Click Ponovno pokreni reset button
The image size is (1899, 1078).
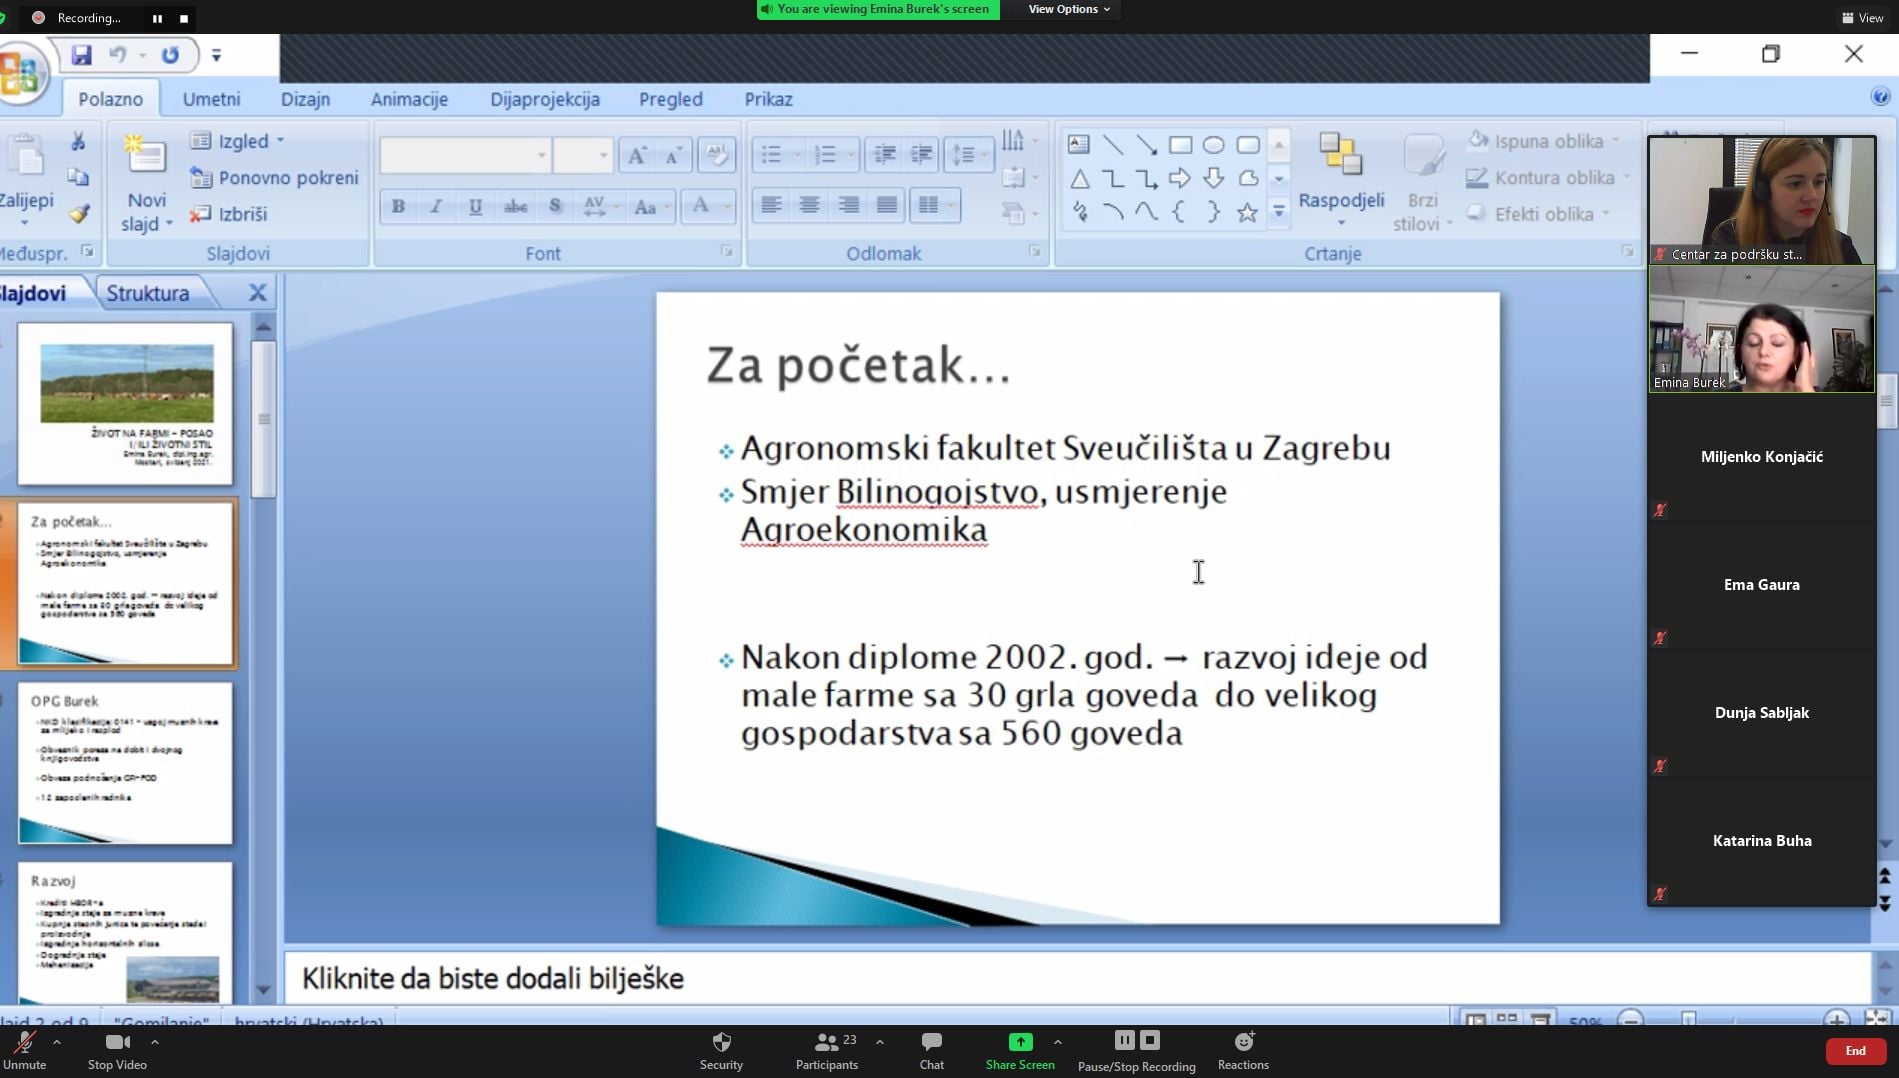pos(274,177)
